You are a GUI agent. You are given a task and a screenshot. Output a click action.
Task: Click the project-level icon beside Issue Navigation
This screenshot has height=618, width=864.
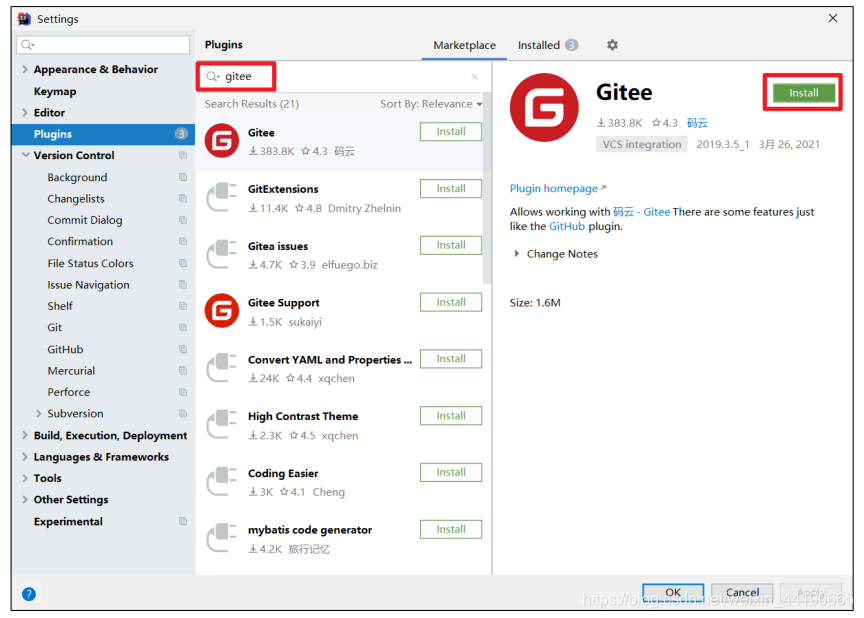pos(183,284)
